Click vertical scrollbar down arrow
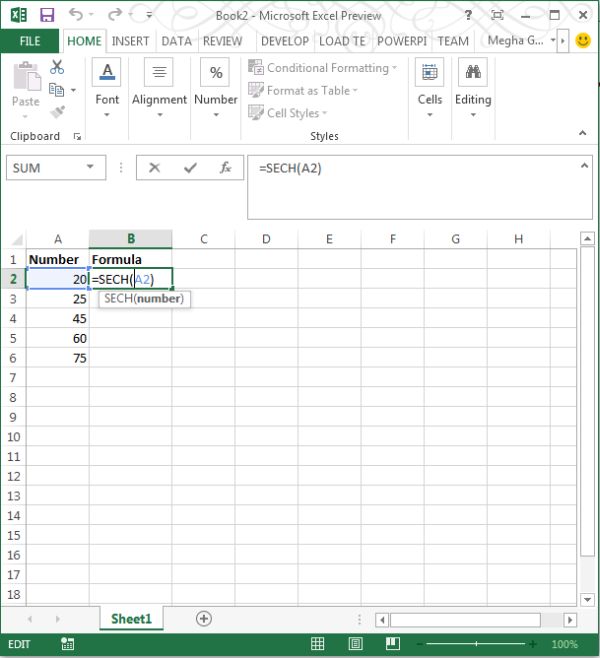Screen dimensions: 600x658 point(587,599)
